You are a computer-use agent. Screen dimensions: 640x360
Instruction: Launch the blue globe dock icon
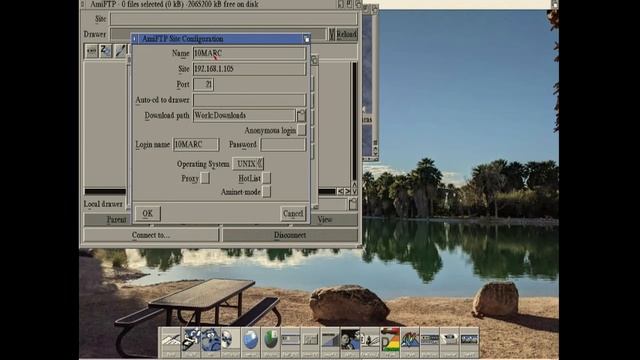pos(250,340)
